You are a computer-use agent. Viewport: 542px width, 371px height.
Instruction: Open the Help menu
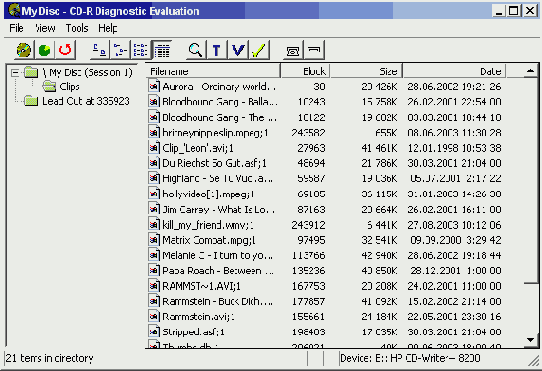pos(108,28)
